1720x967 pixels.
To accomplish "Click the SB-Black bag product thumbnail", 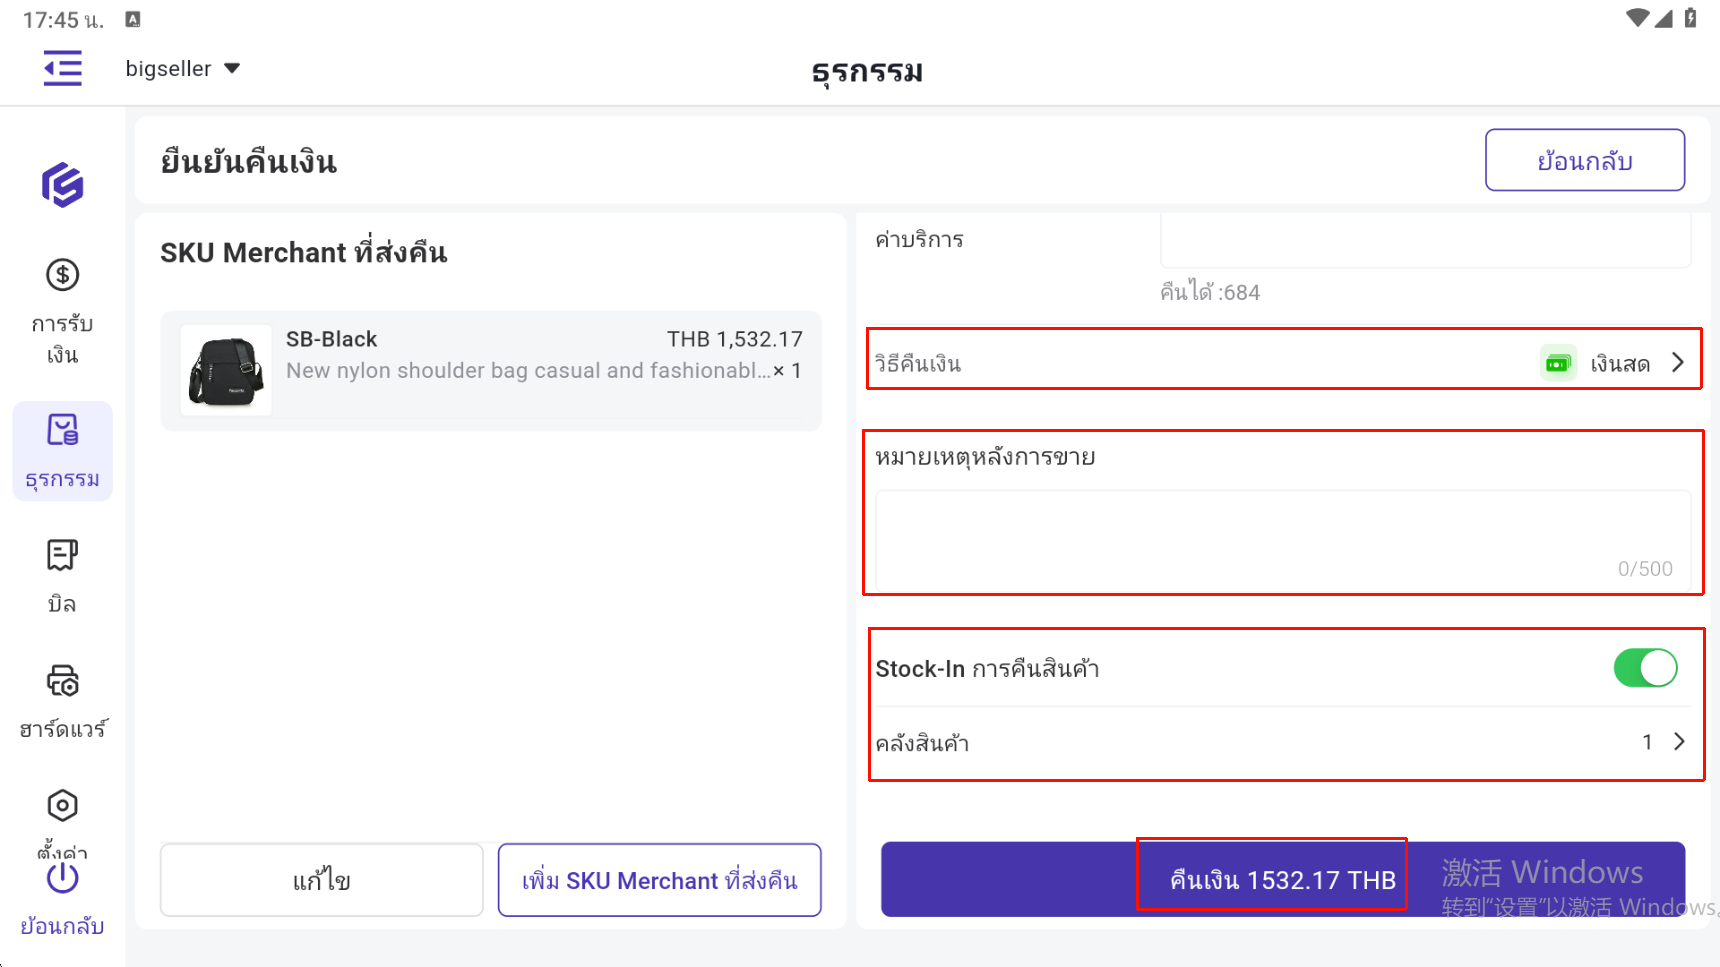I will (226, 370).
